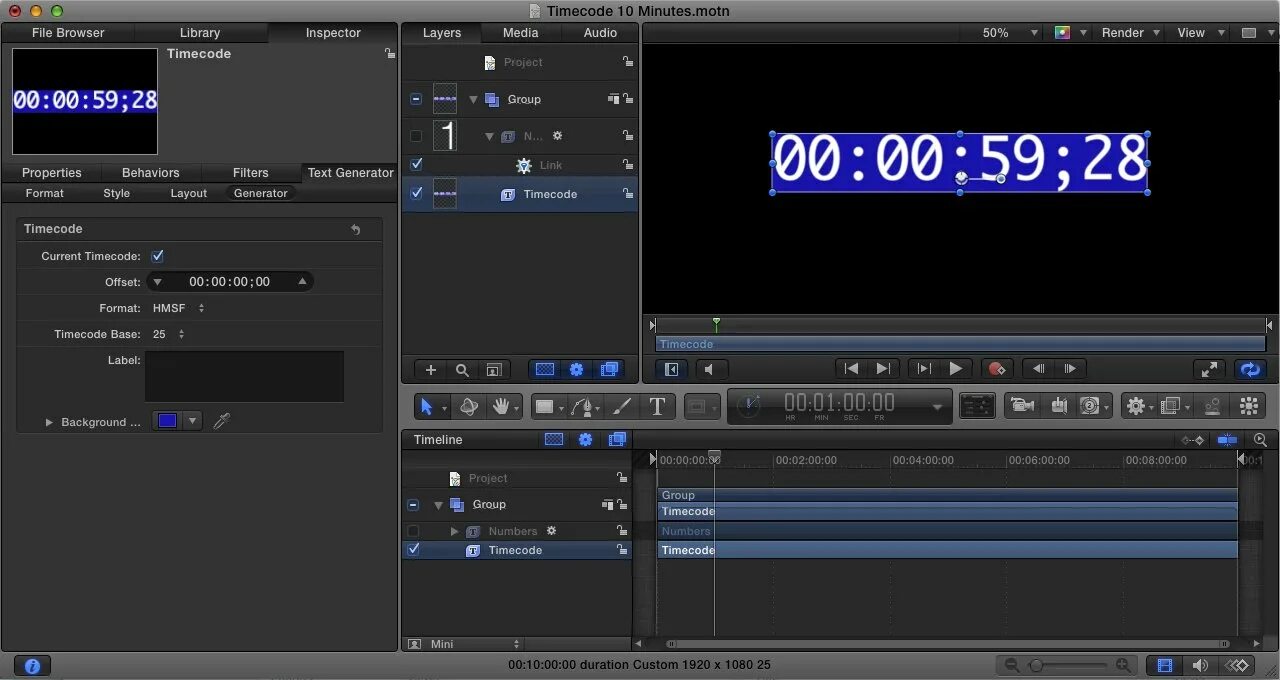Open the Filters inspector tab

coord(250,173)
